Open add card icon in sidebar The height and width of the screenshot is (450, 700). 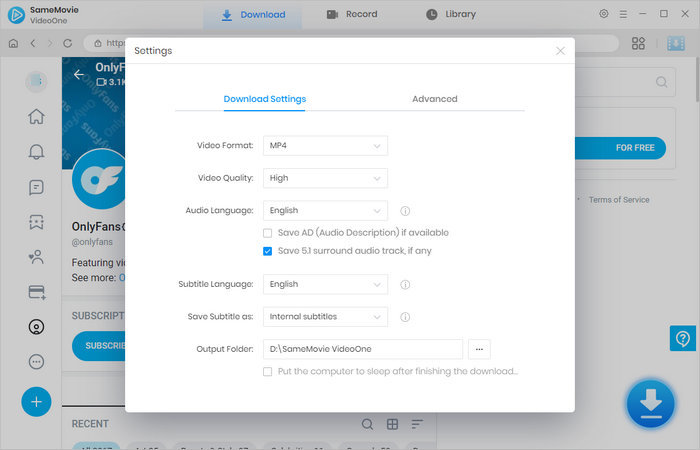tap(37, 292)
